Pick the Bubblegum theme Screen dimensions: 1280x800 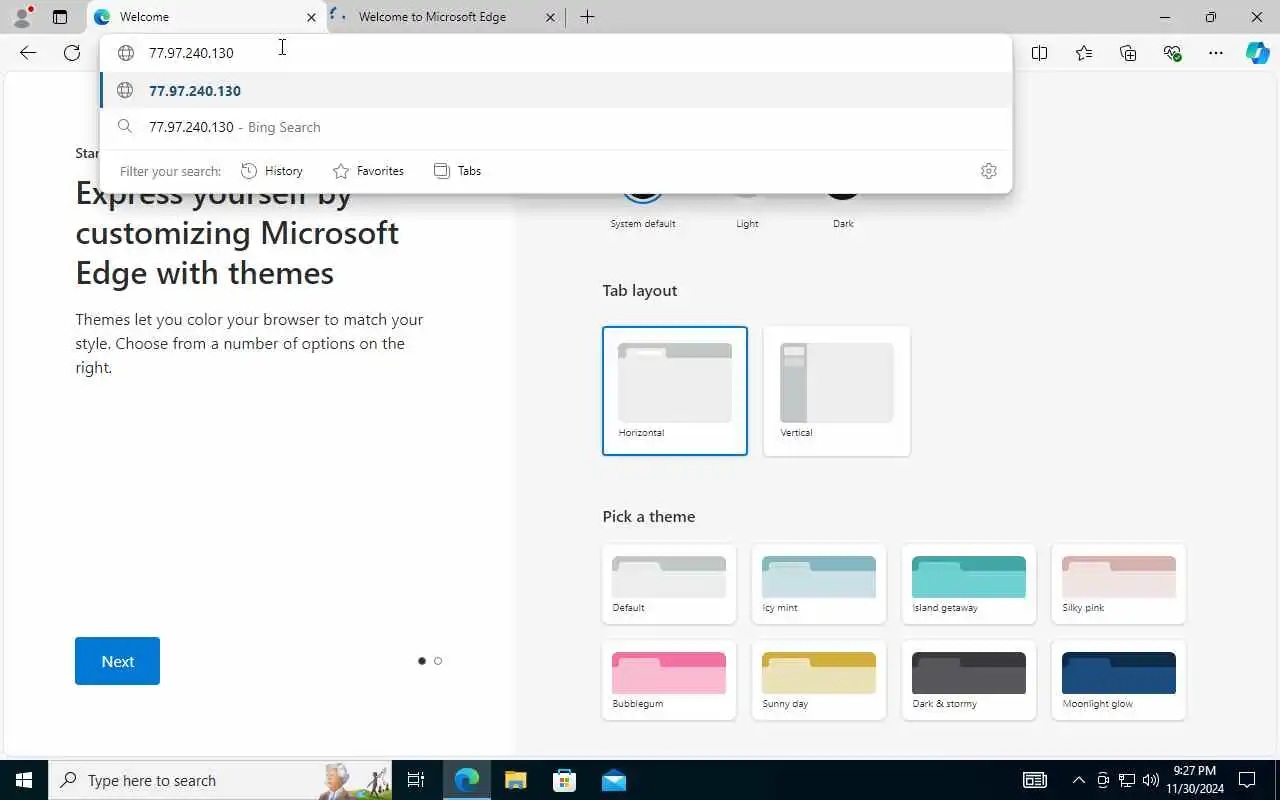pos(669,680)
